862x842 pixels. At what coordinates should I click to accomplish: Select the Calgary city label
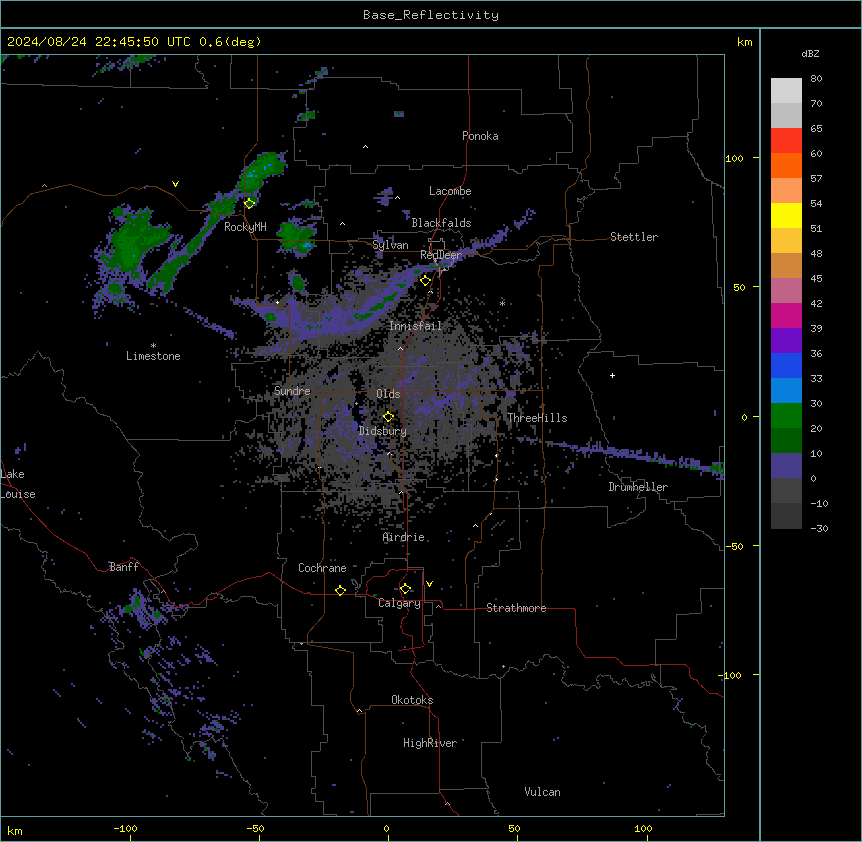[x=400, y=603]
